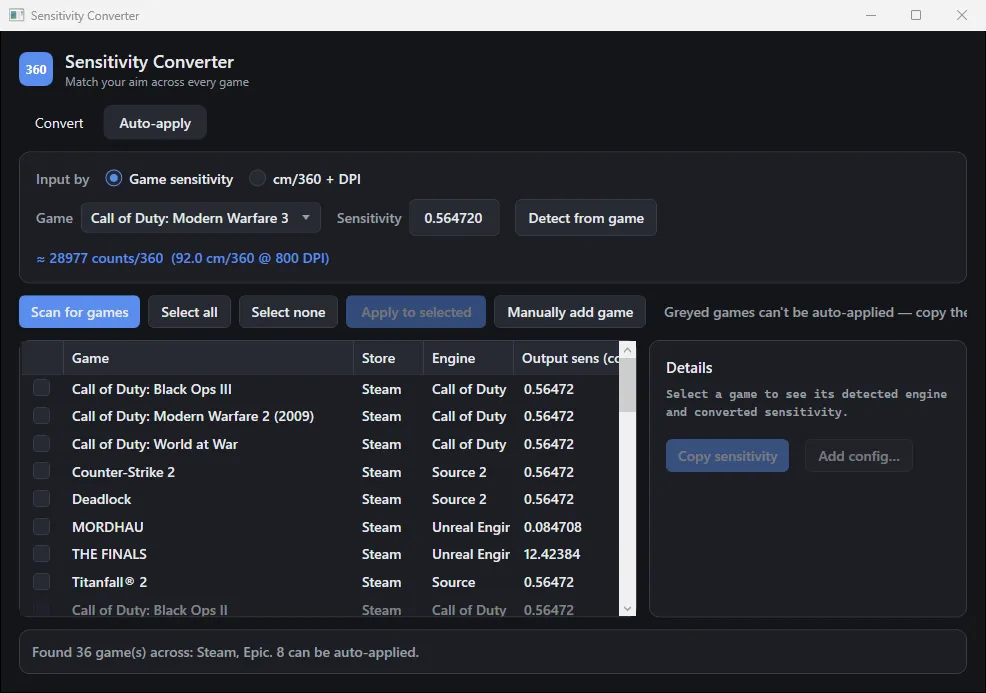This screenshot has width=986, height=693.
Task: Click the Output sens column header
Action: pyautogui.click(x=567, y=358)
